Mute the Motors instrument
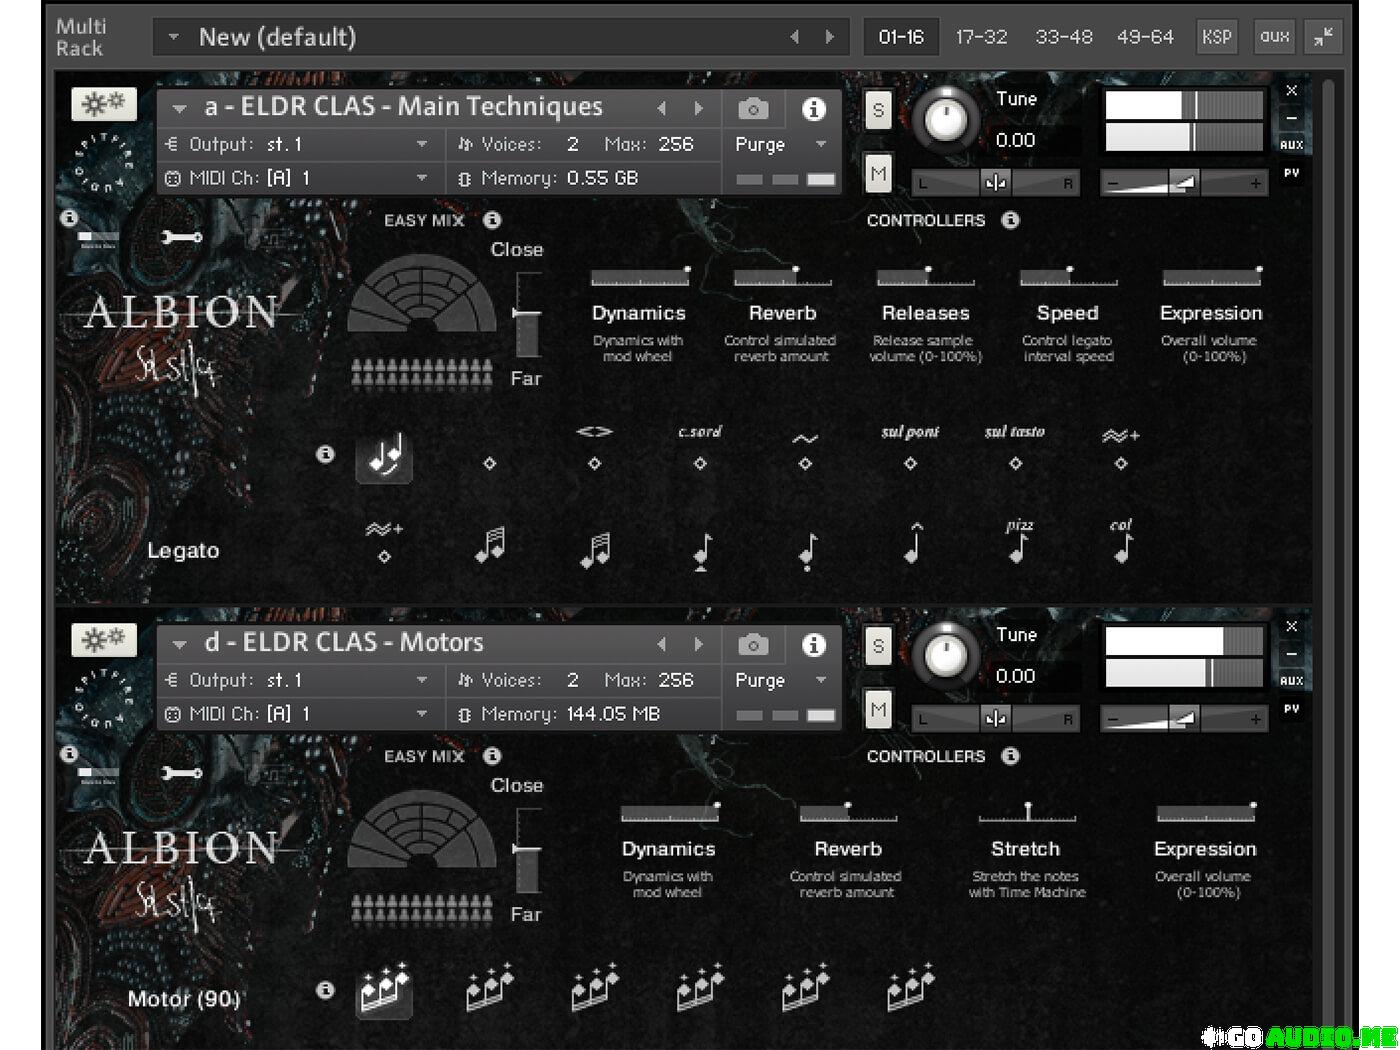Viewport: 1400px width, 1050px height. (x=878, y=710)
